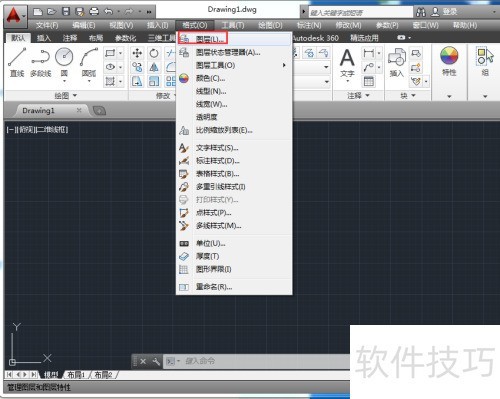Select the Polyline (多段线) tool

point(40,62)
